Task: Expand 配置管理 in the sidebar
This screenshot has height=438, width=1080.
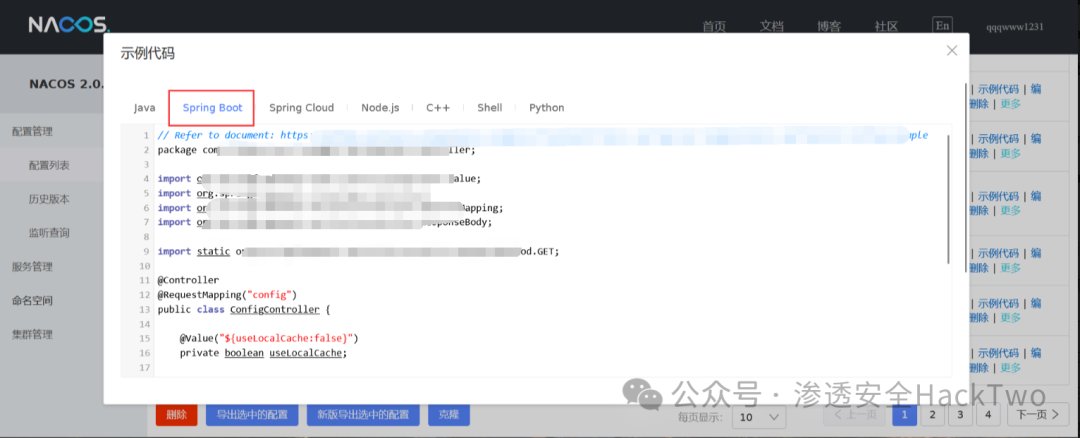Action: click(32, 132)
